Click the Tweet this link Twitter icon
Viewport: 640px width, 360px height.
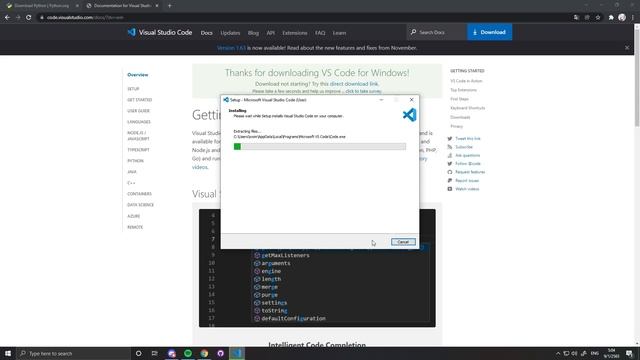pyautogui.click(x=450, y=139)
